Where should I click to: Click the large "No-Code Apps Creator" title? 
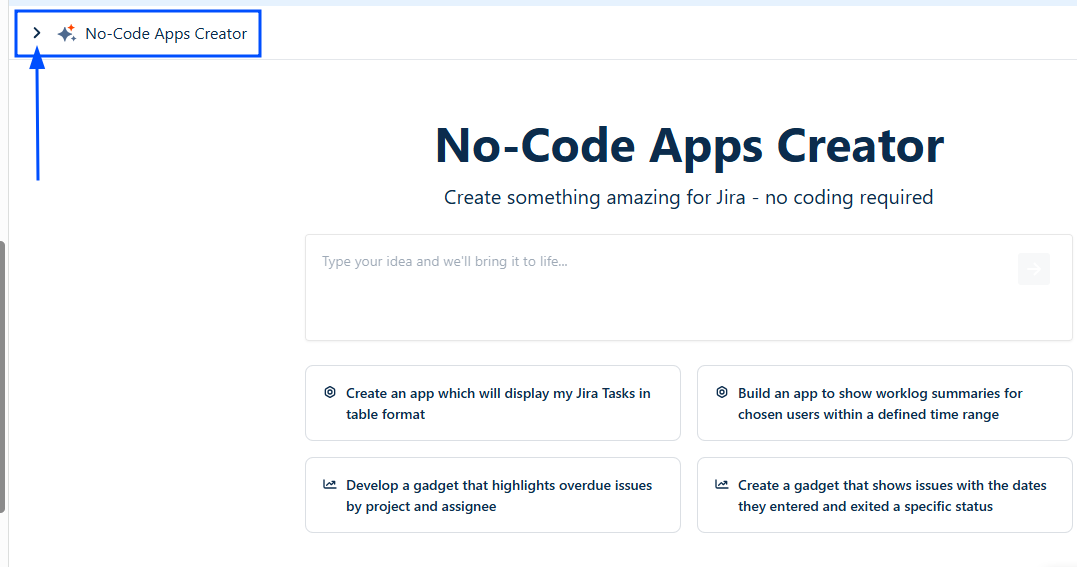coord(689,146)
